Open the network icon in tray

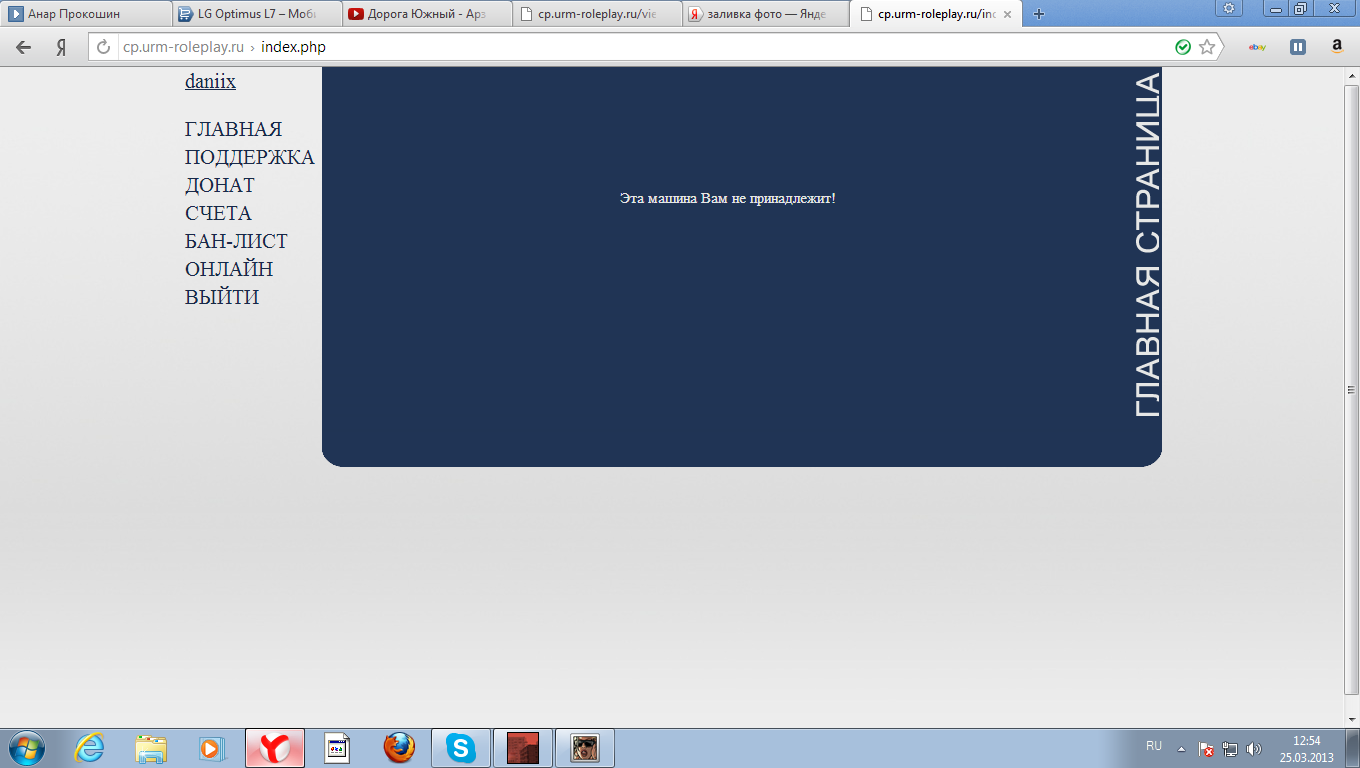[1230, 748]
